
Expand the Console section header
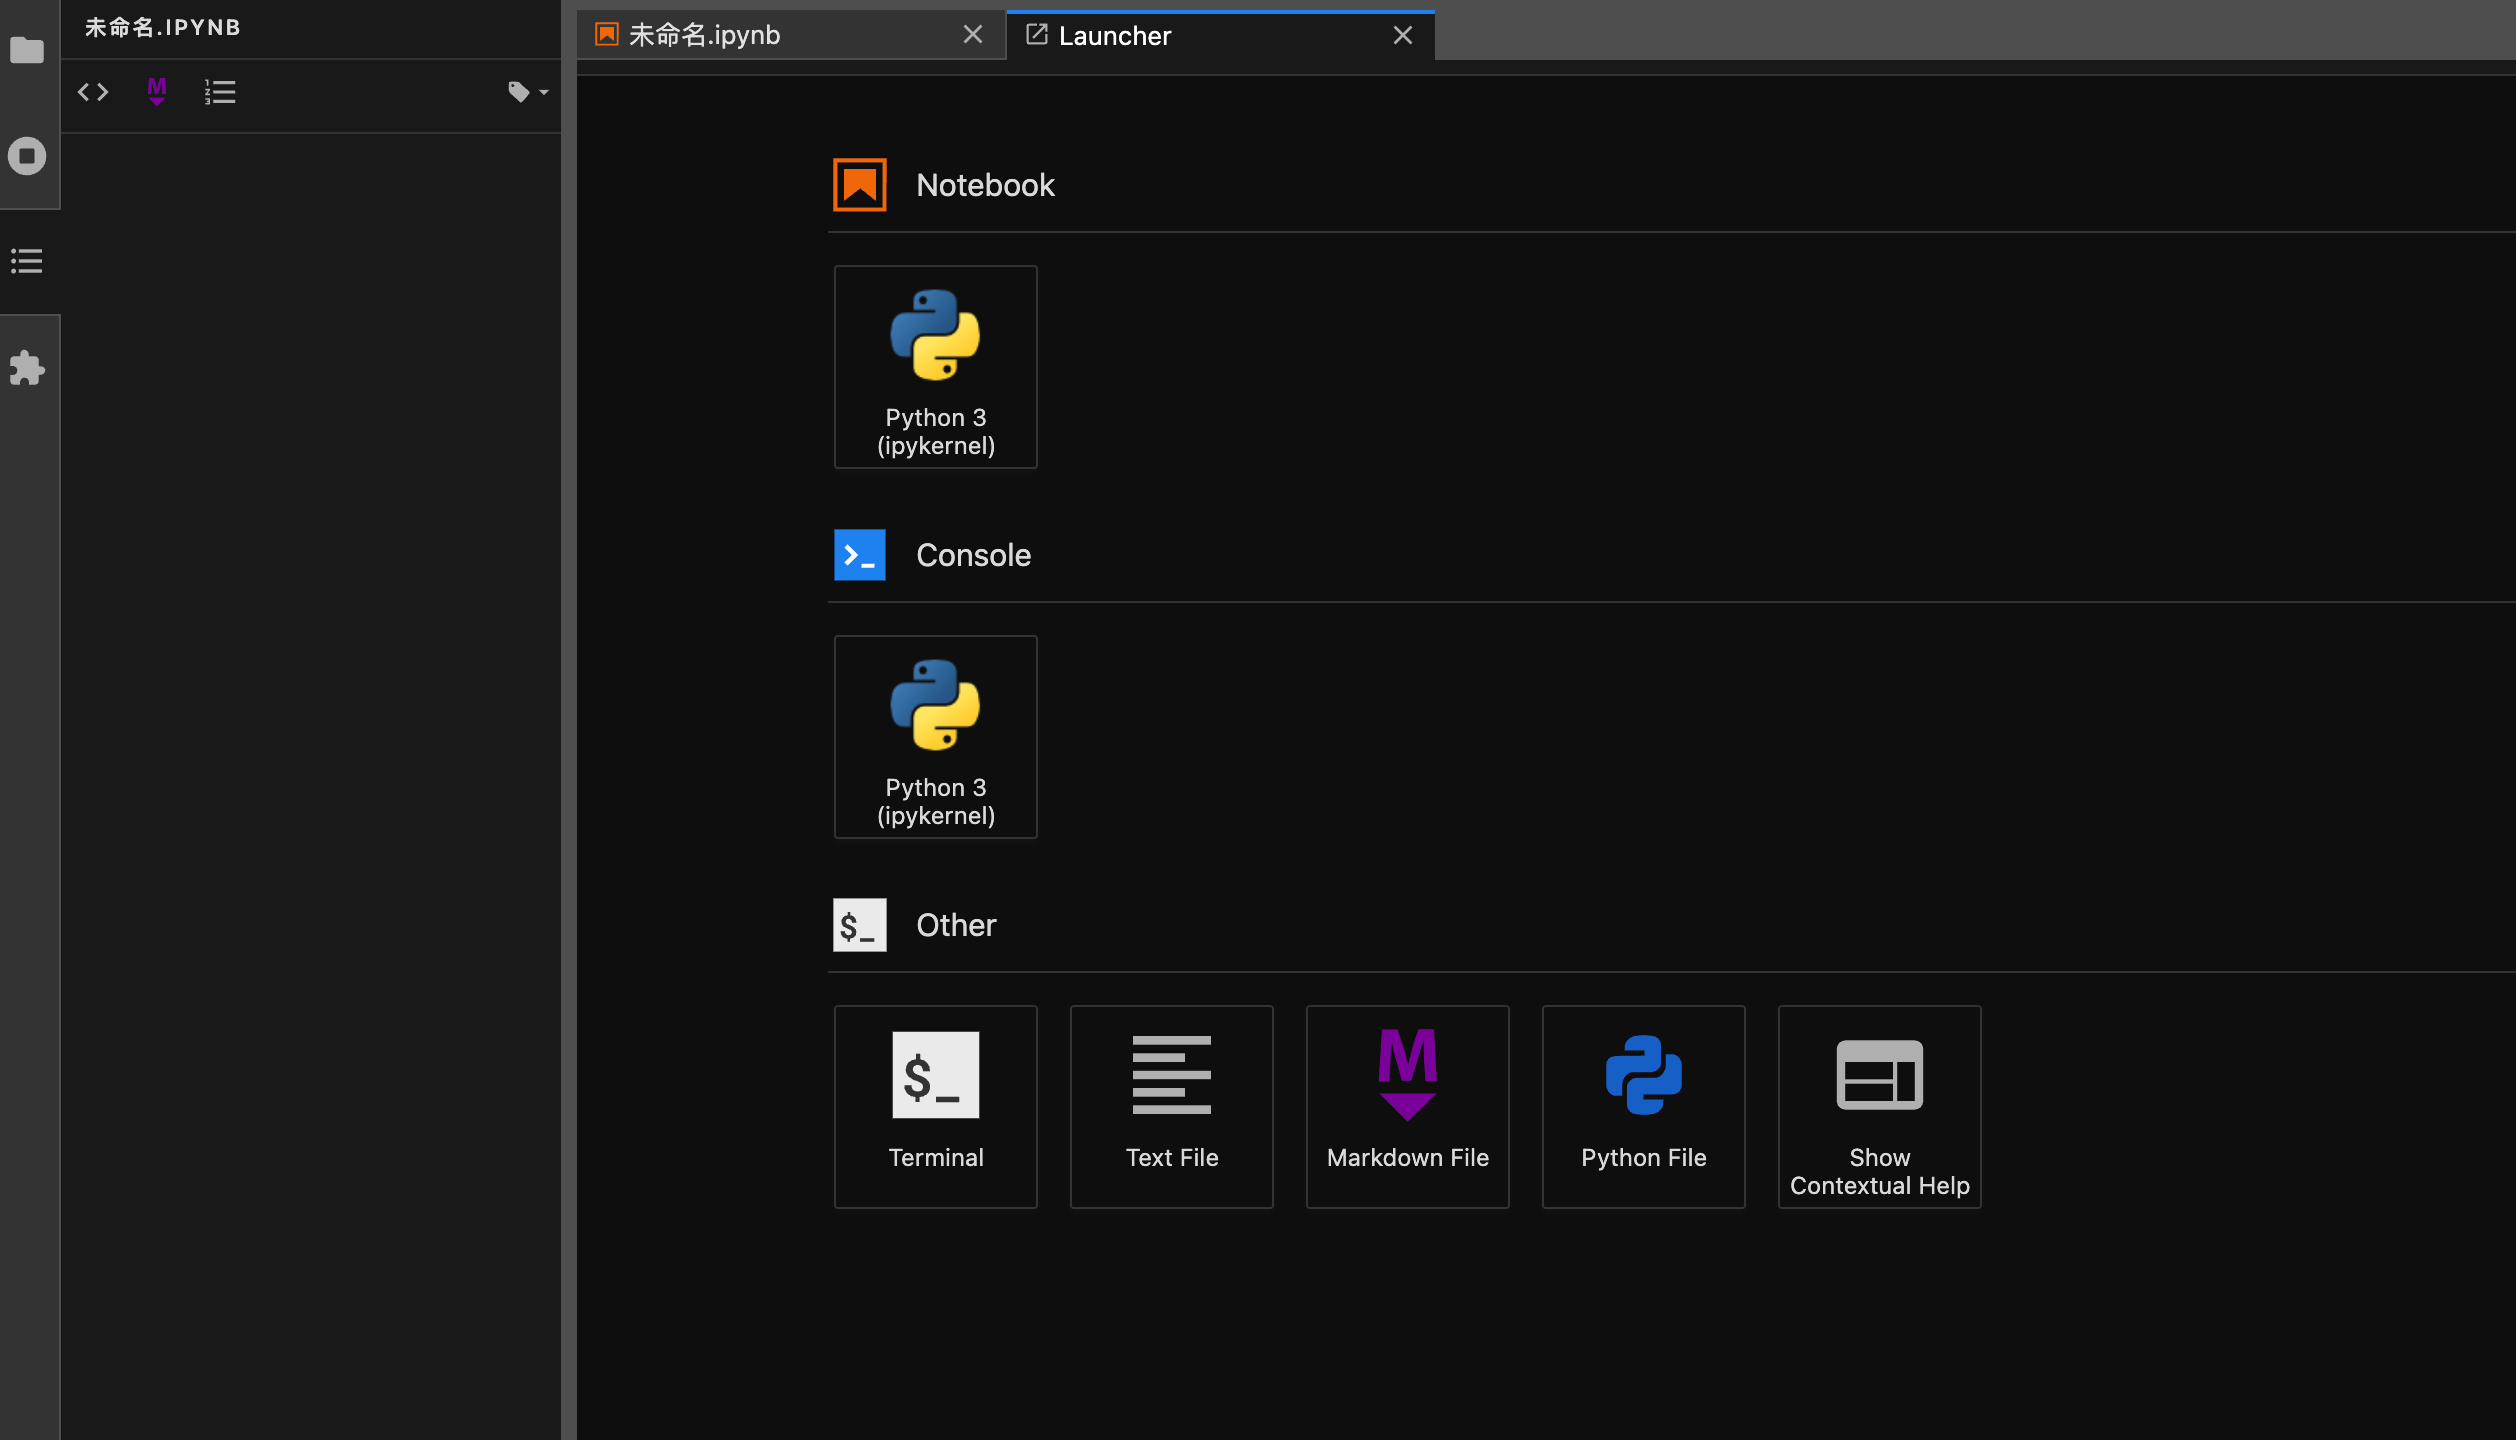(973, 553)
